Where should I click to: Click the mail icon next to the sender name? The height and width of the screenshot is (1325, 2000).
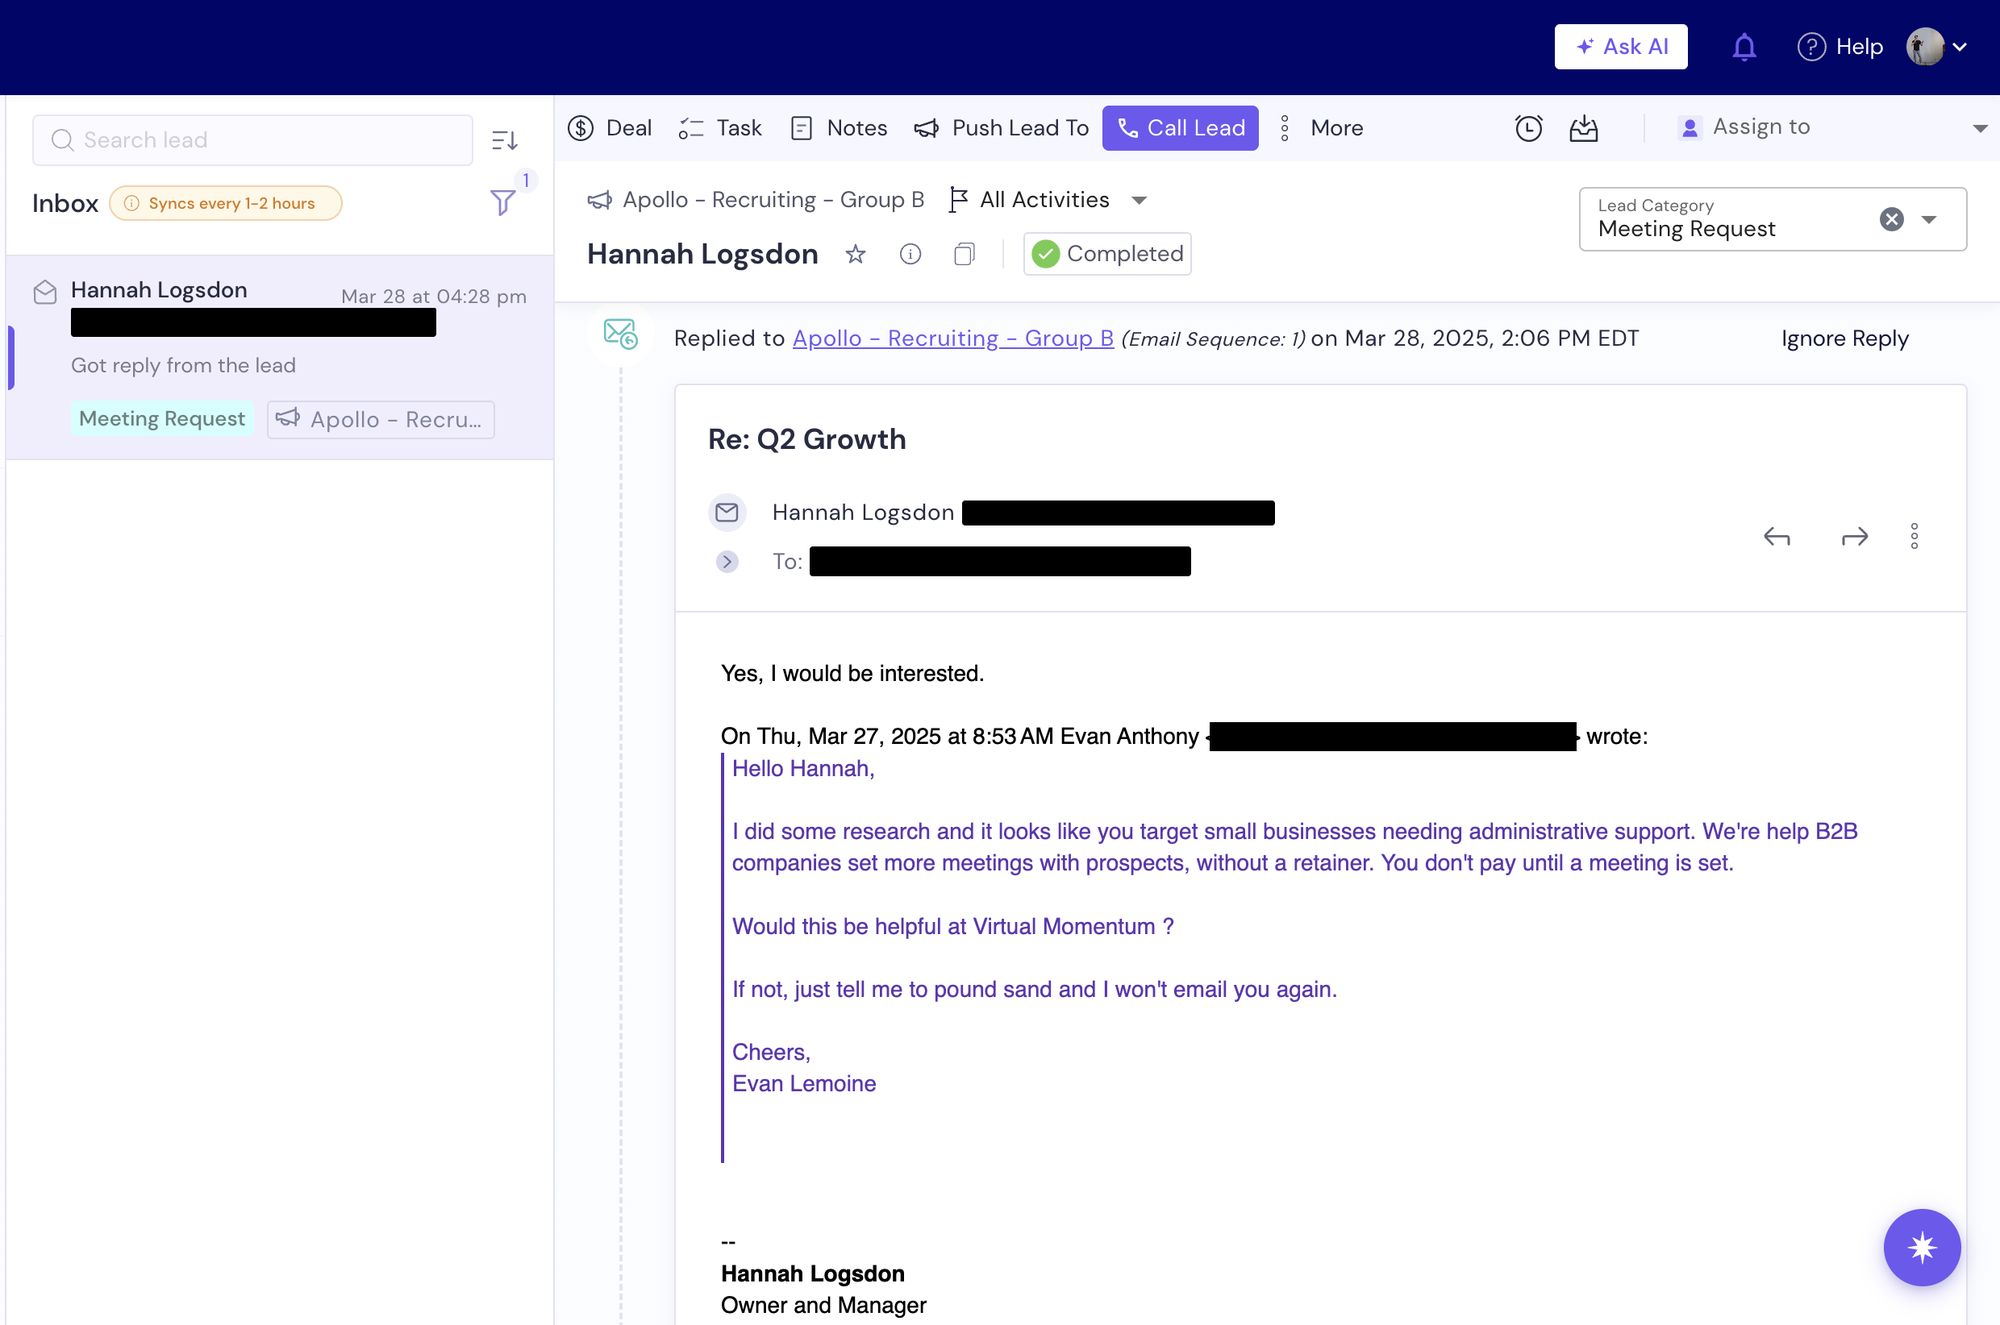pos(727,512)
